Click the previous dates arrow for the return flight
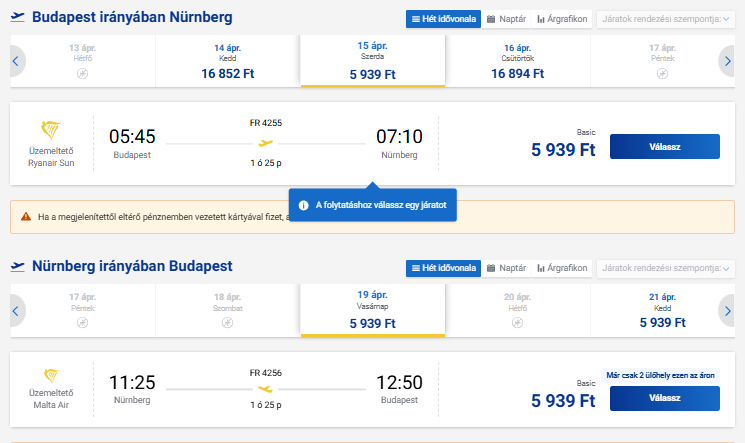 16,311
